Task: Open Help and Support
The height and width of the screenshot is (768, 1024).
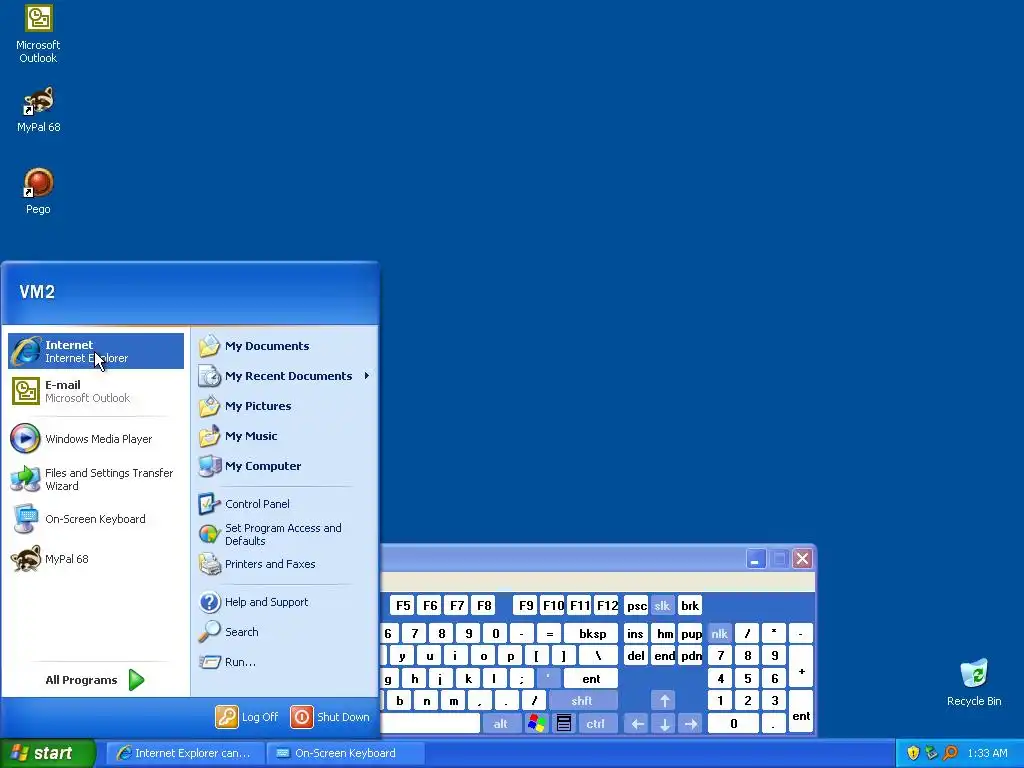Action: 285,602
